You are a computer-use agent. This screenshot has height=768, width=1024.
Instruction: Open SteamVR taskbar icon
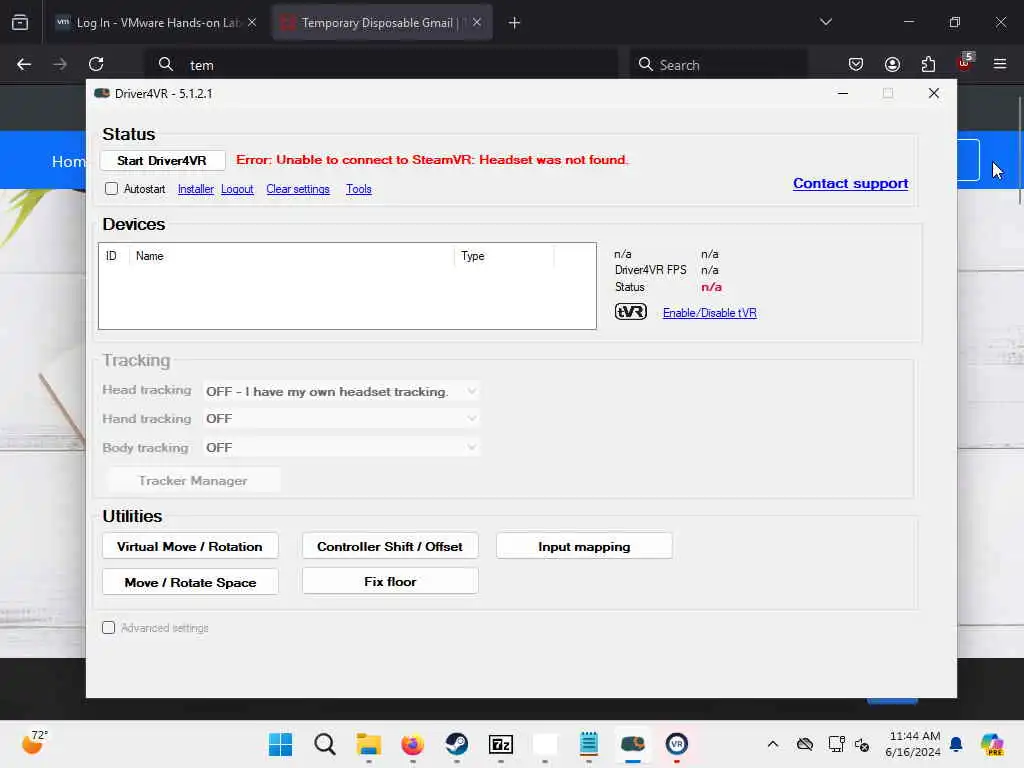[x=677, y=744]
